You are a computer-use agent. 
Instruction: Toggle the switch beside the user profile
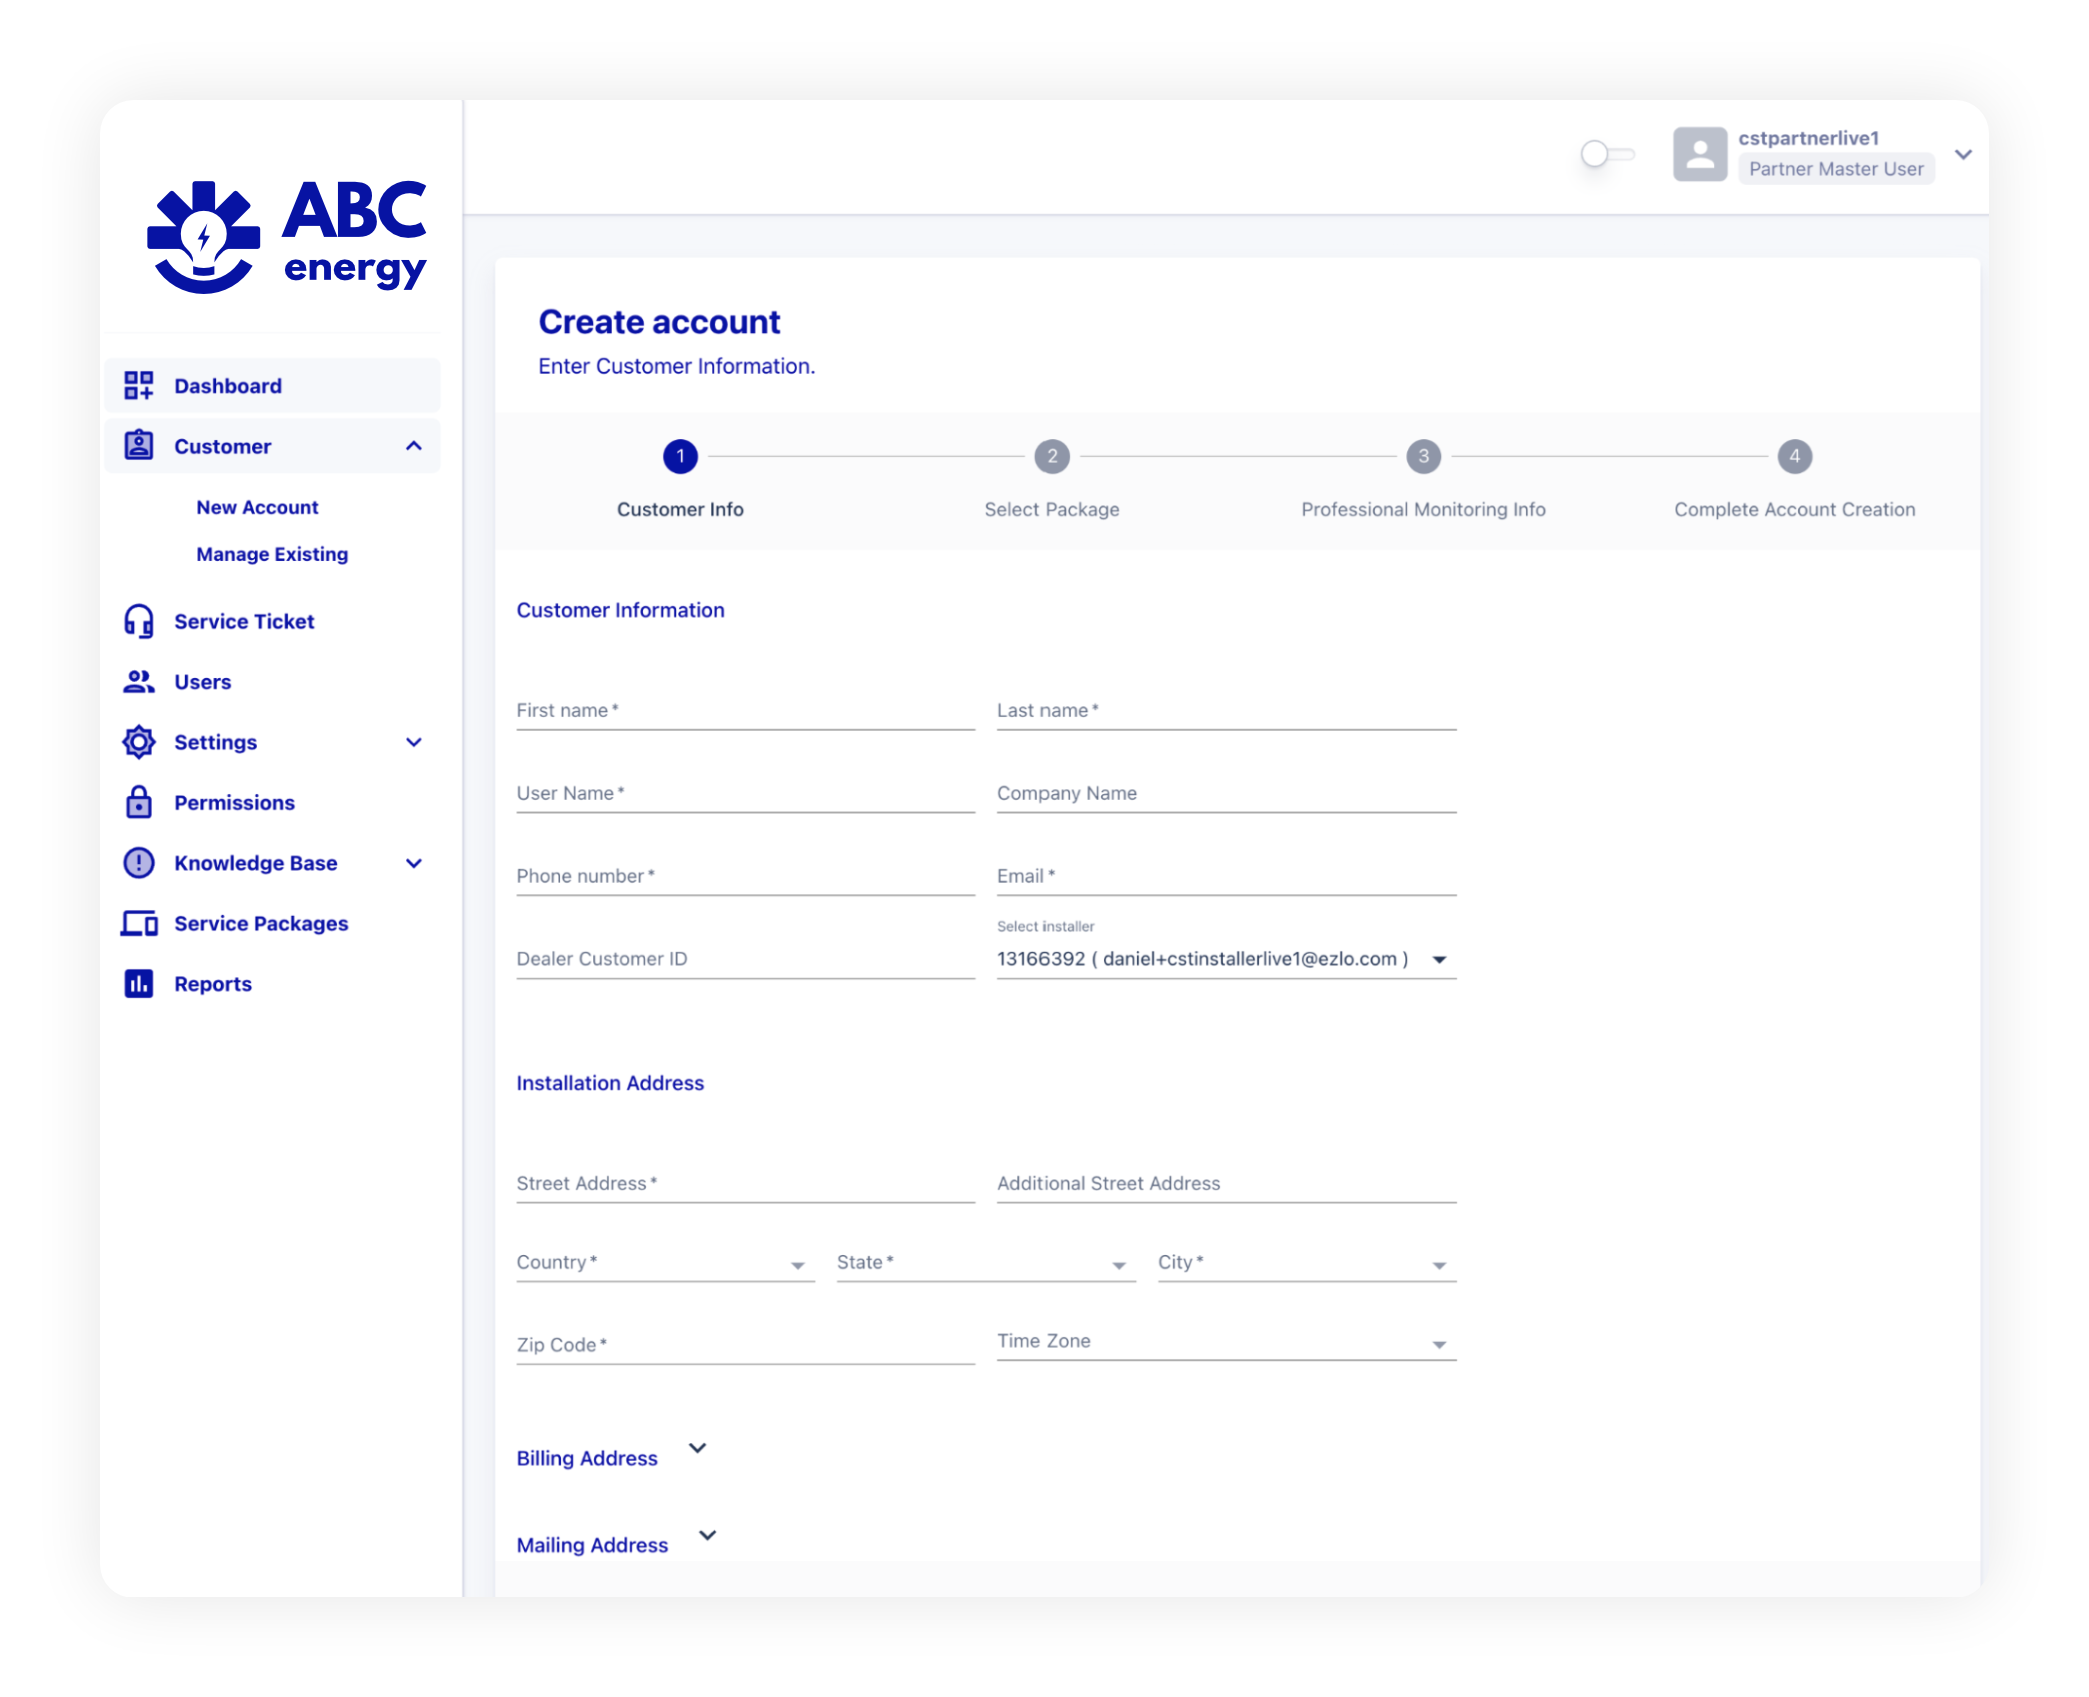(x=1607, y=154)
